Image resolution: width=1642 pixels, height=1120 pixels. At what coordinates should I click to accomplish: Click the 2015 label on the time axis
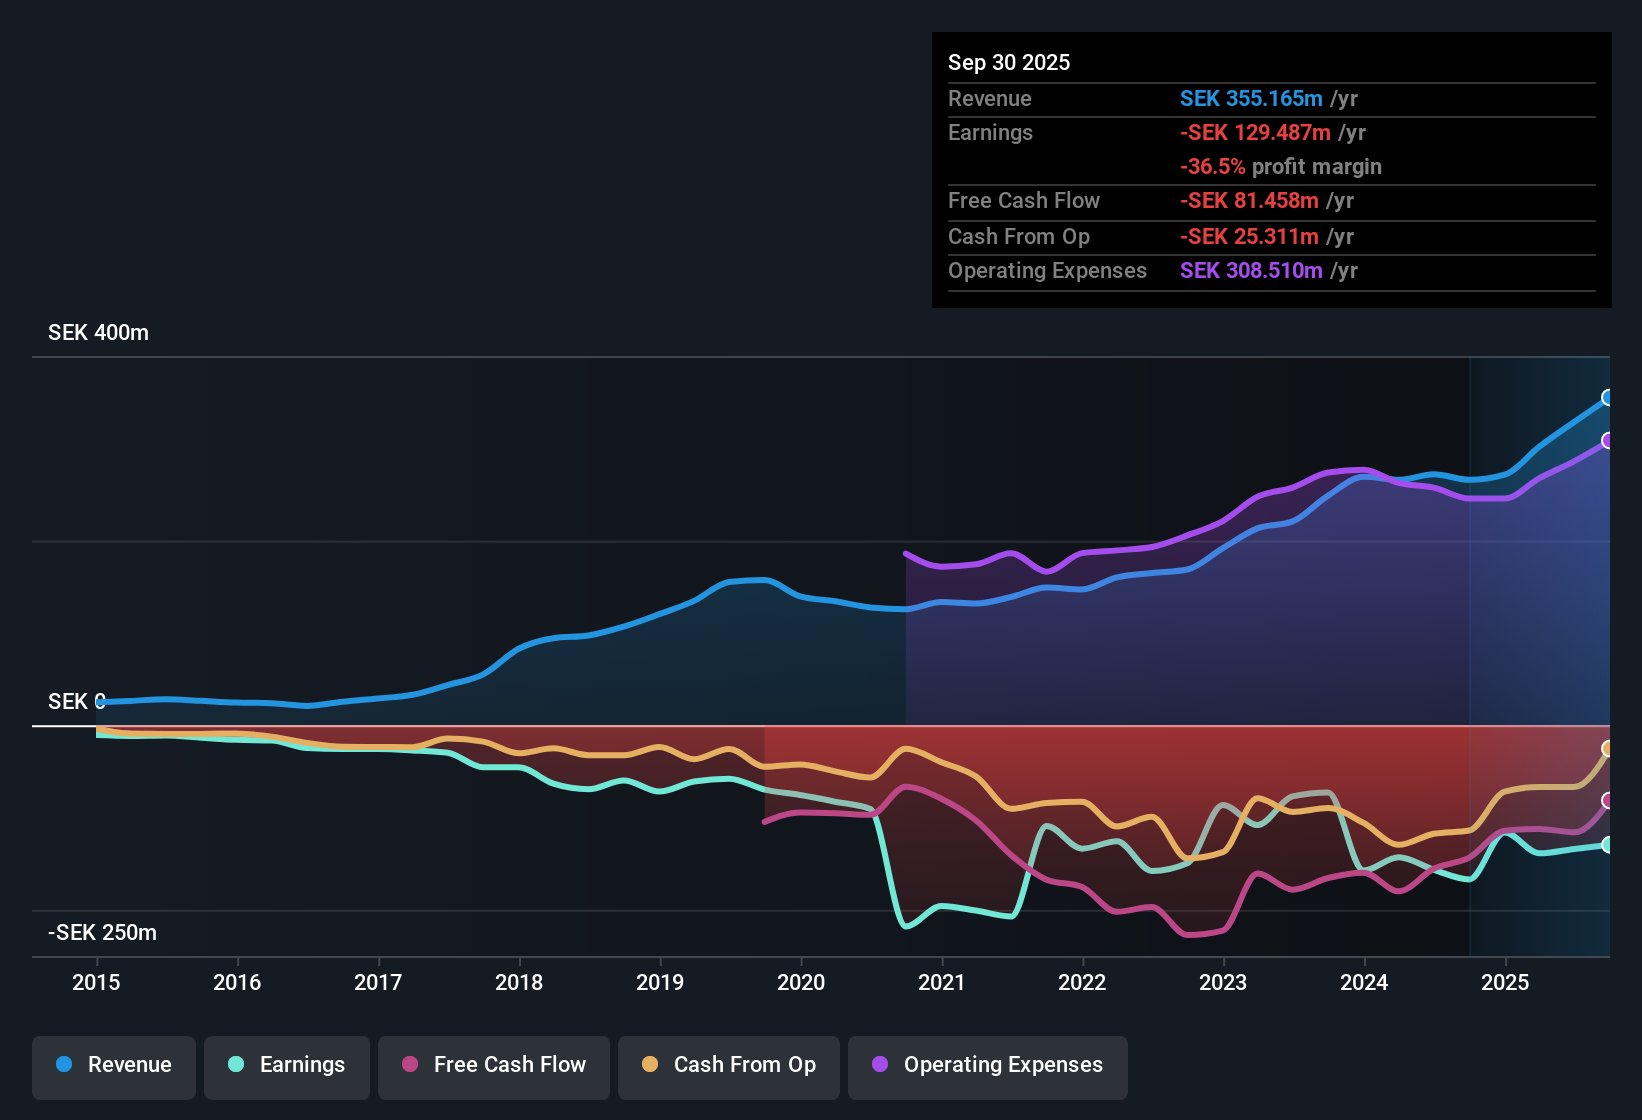pos(96,983)
